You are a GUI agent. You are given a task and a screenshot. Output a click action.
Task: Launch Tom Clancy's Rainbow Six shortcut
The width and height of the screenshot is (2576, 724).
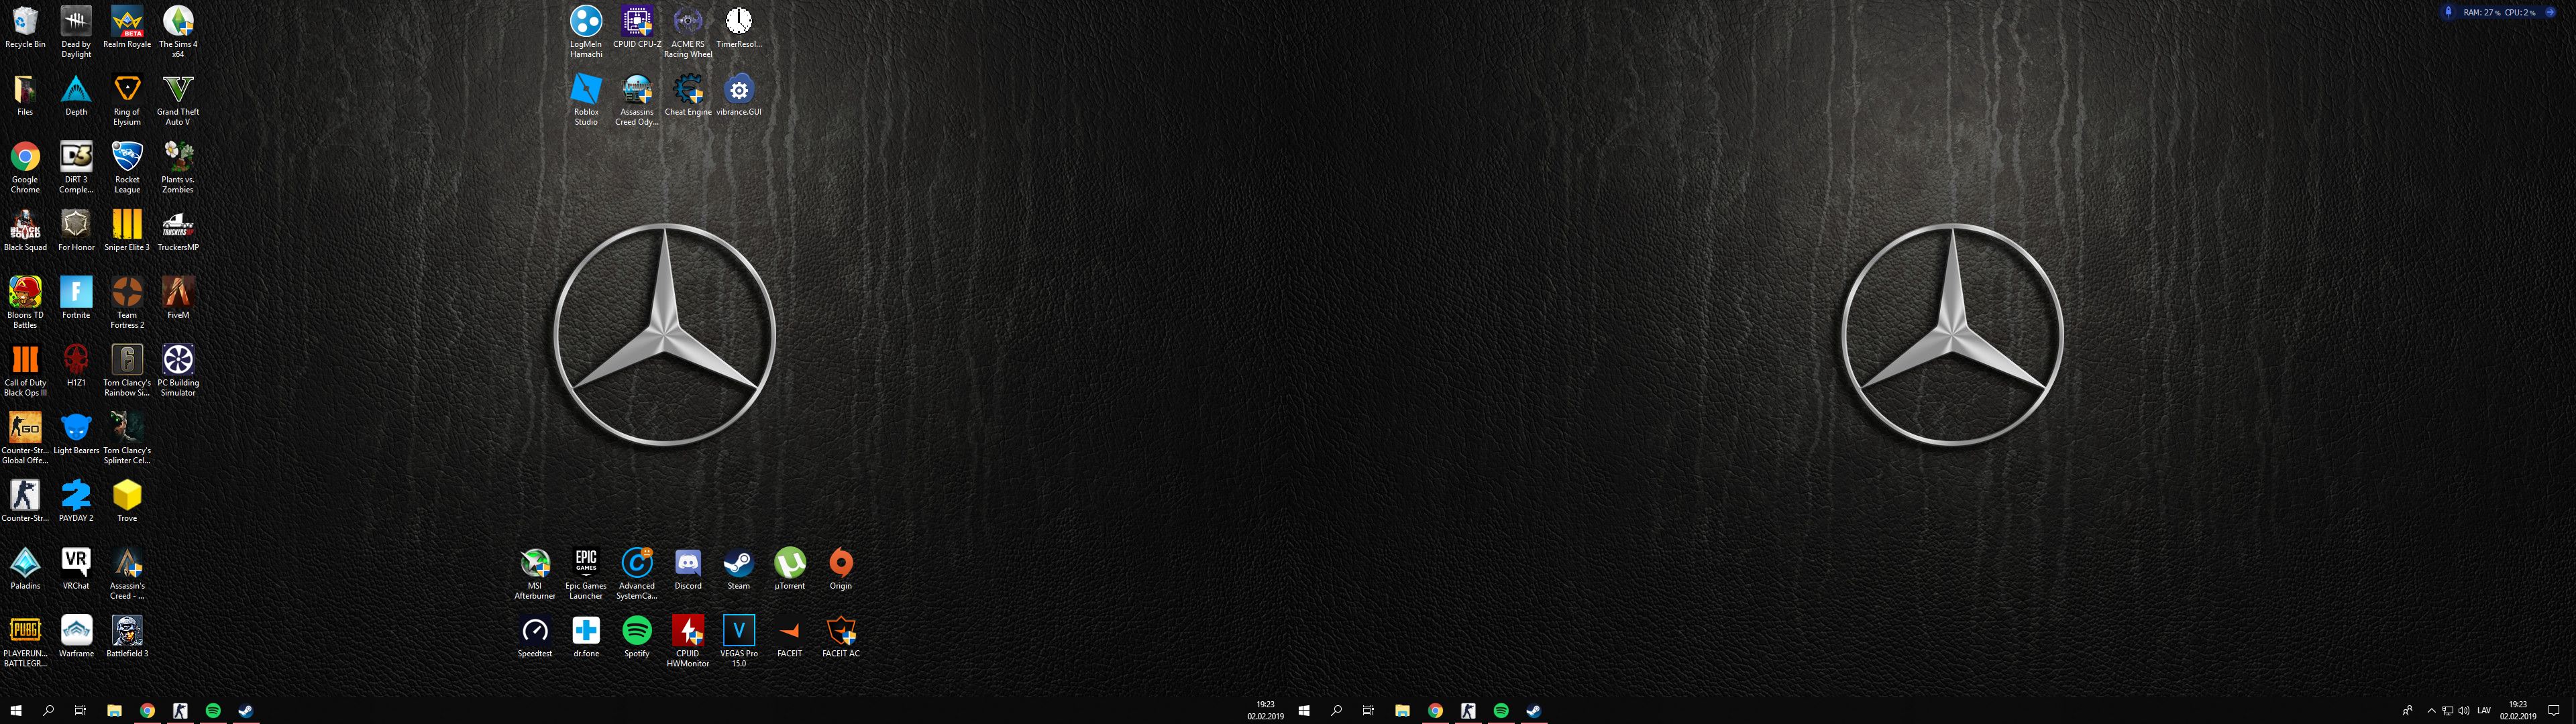tap(127, 371)
